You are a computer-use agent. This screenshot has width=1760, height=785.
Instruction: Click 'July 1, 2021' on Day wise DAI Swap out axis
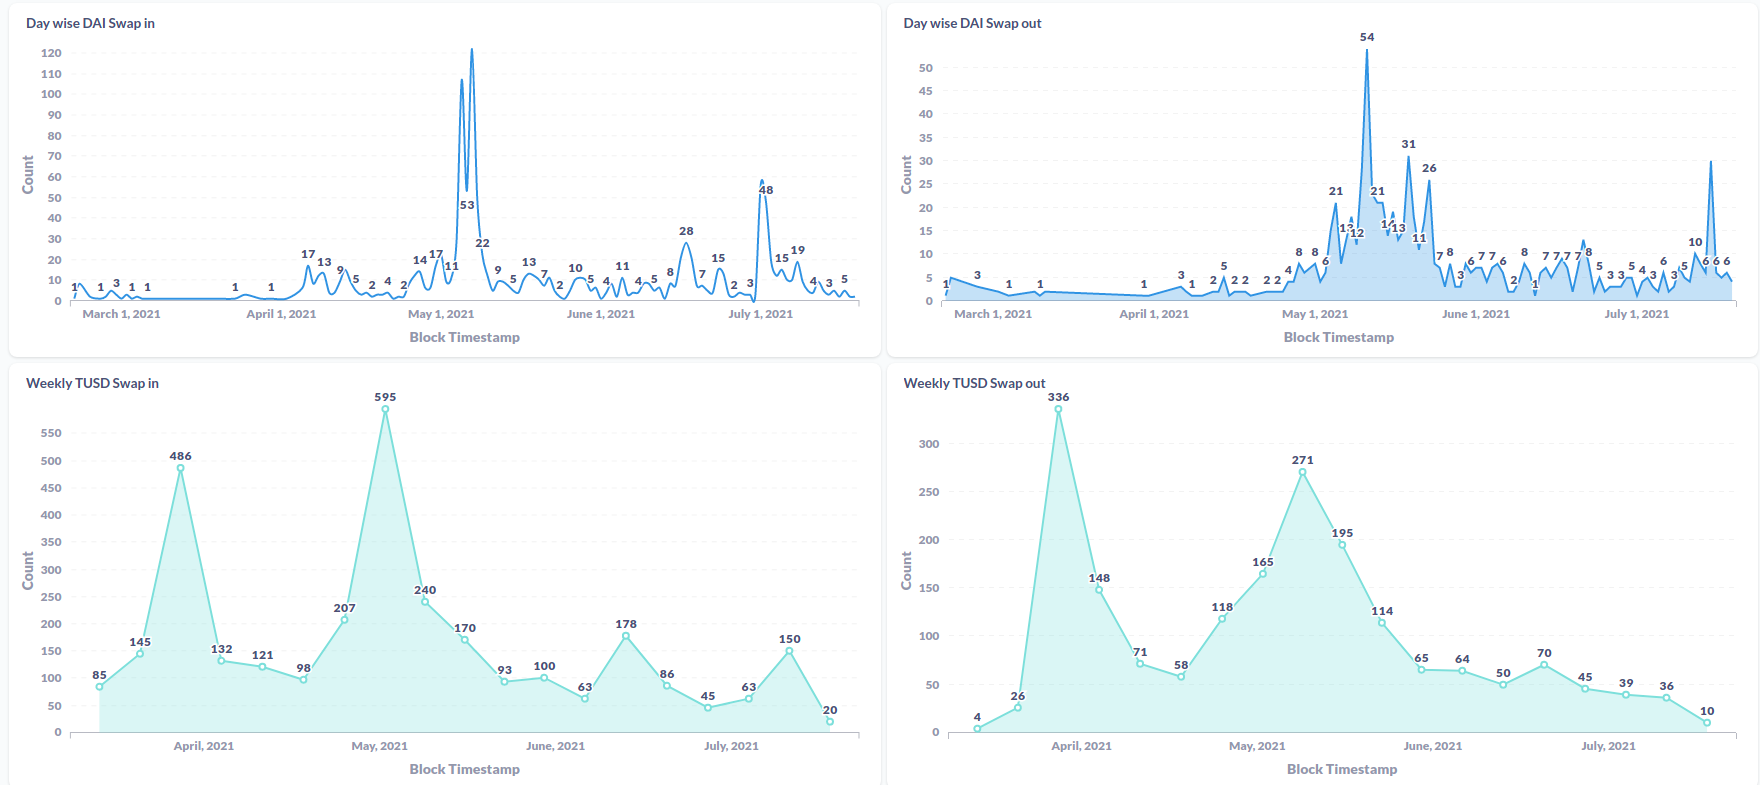tap(1637, 314)
